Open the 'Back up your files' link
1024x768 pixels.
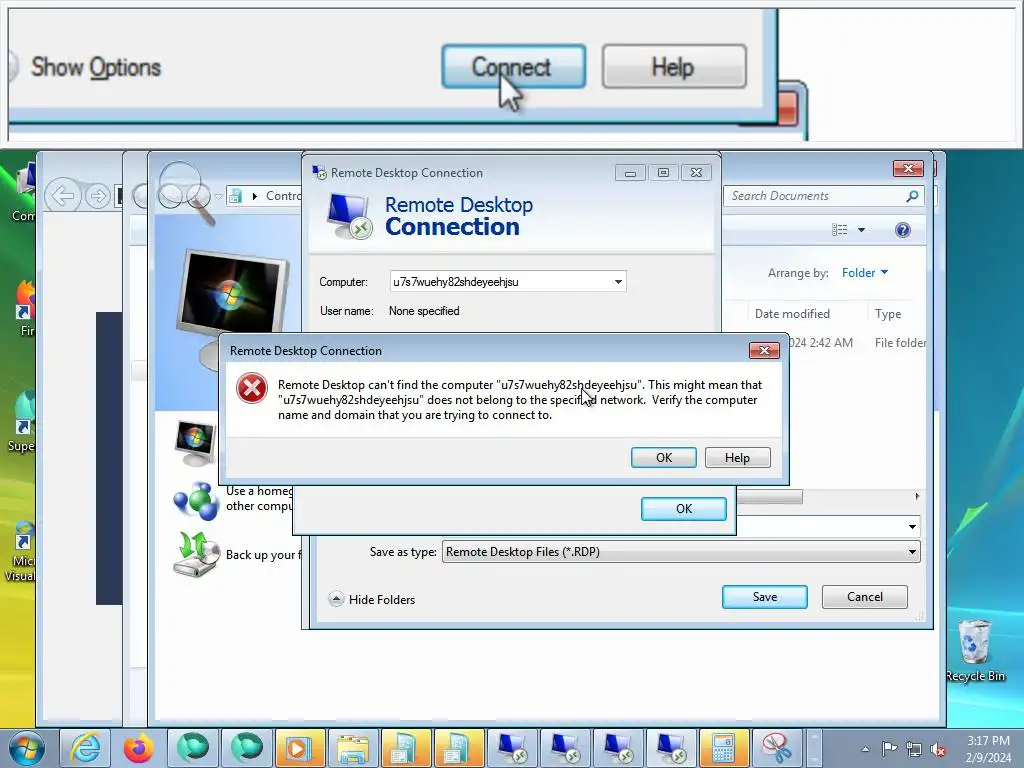pos(264,555)
